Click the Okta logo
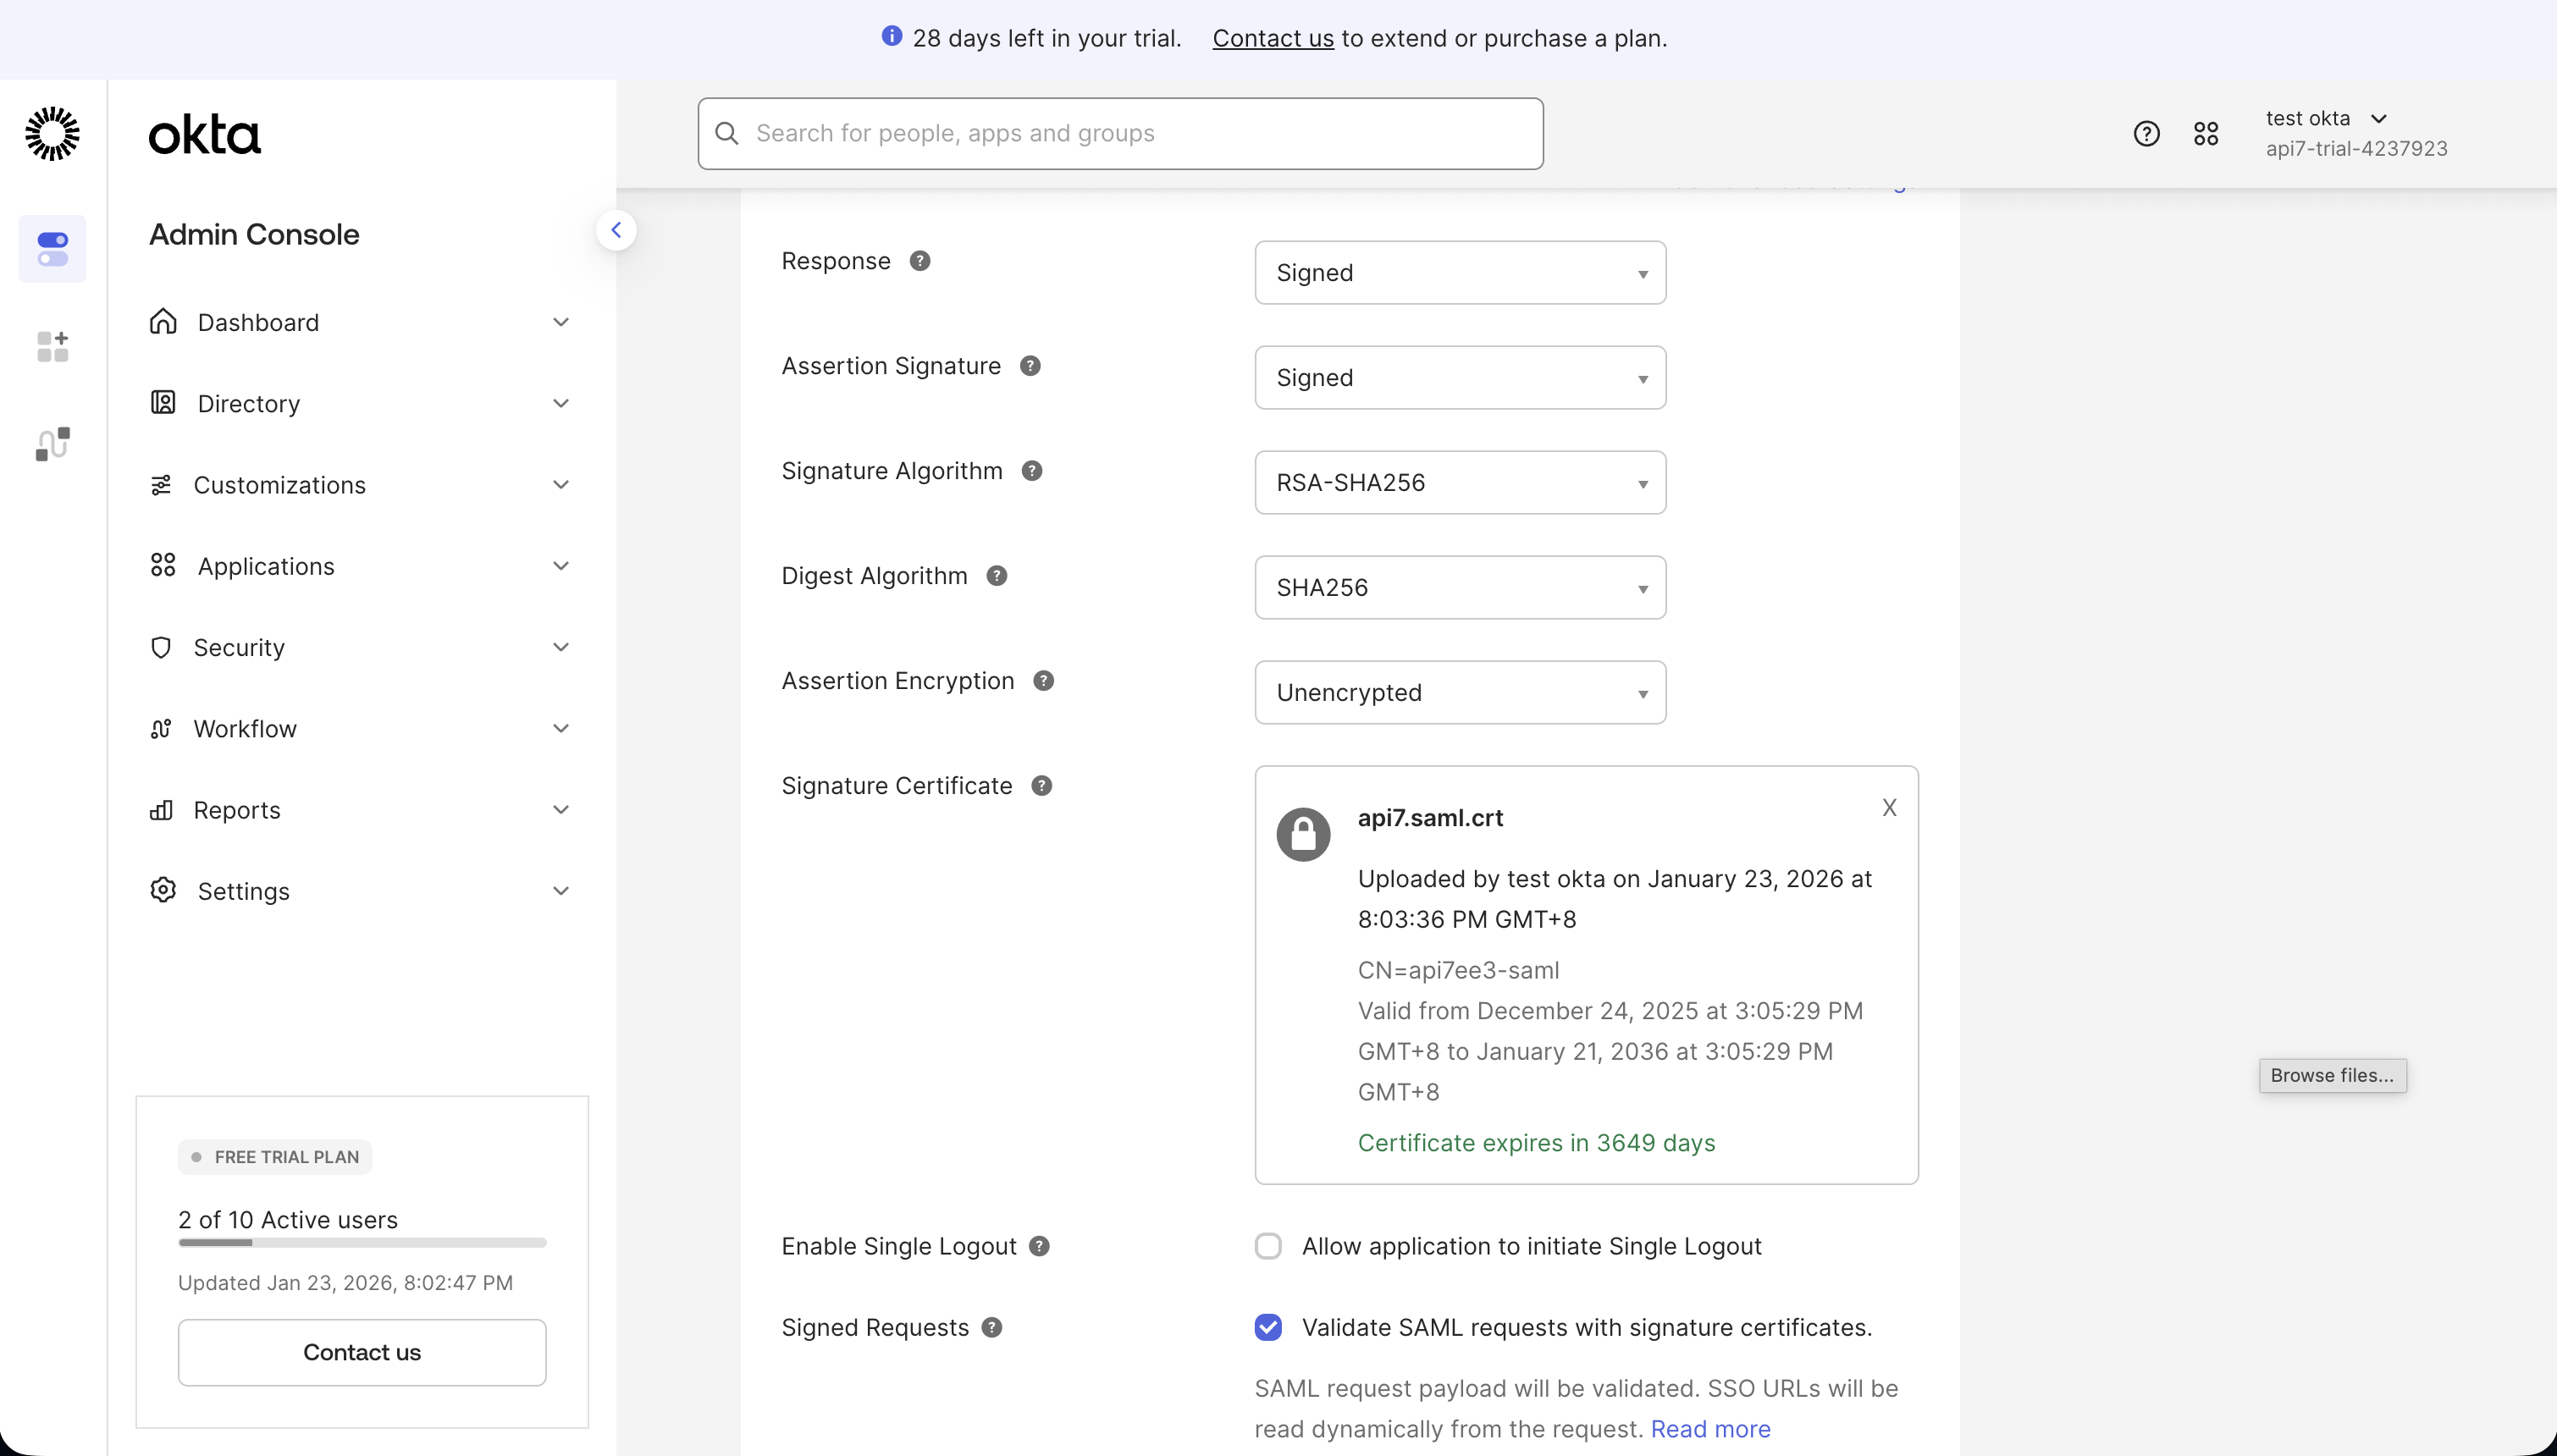 point(204,134)
